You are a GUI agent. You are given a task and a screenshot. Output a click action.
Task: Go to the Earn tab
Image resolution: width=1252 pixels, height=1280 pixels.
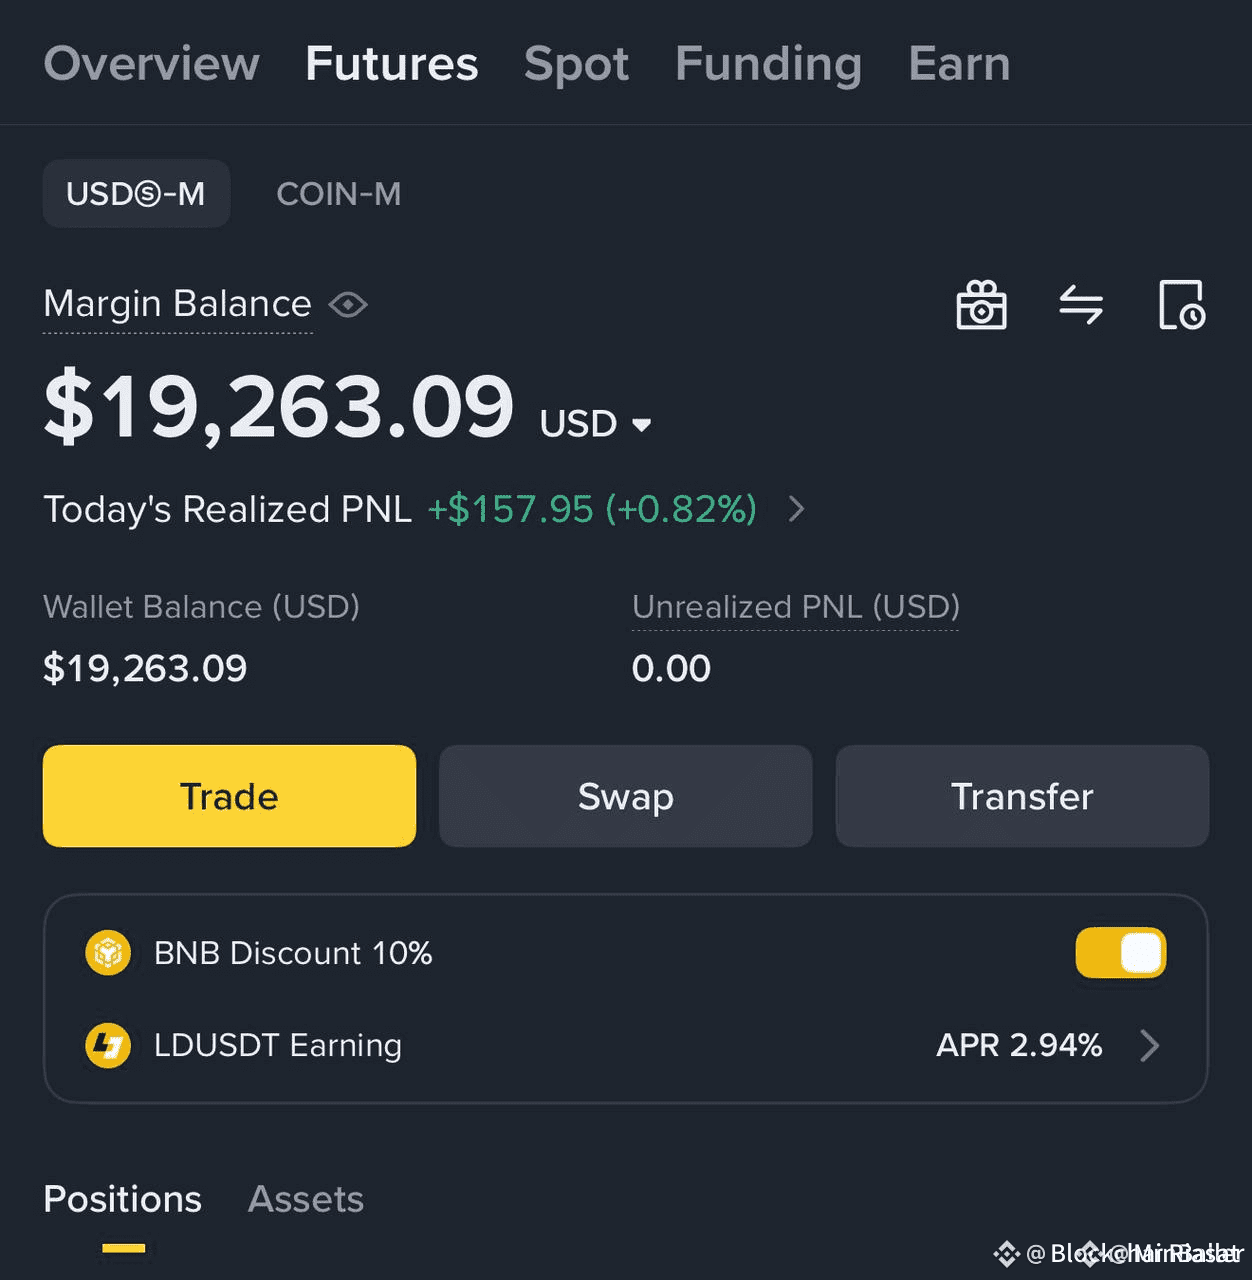coord(960,64)
